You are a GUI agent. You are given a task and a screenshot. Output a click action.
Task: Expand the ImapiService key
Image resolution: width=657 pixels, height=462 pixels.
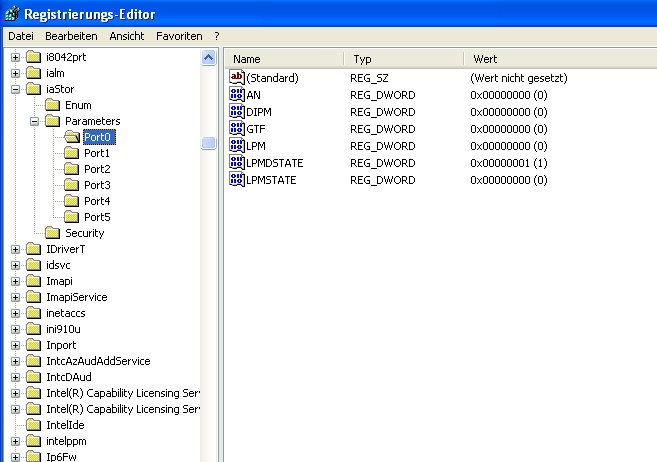pyautogui.click(x=16, y=297)
